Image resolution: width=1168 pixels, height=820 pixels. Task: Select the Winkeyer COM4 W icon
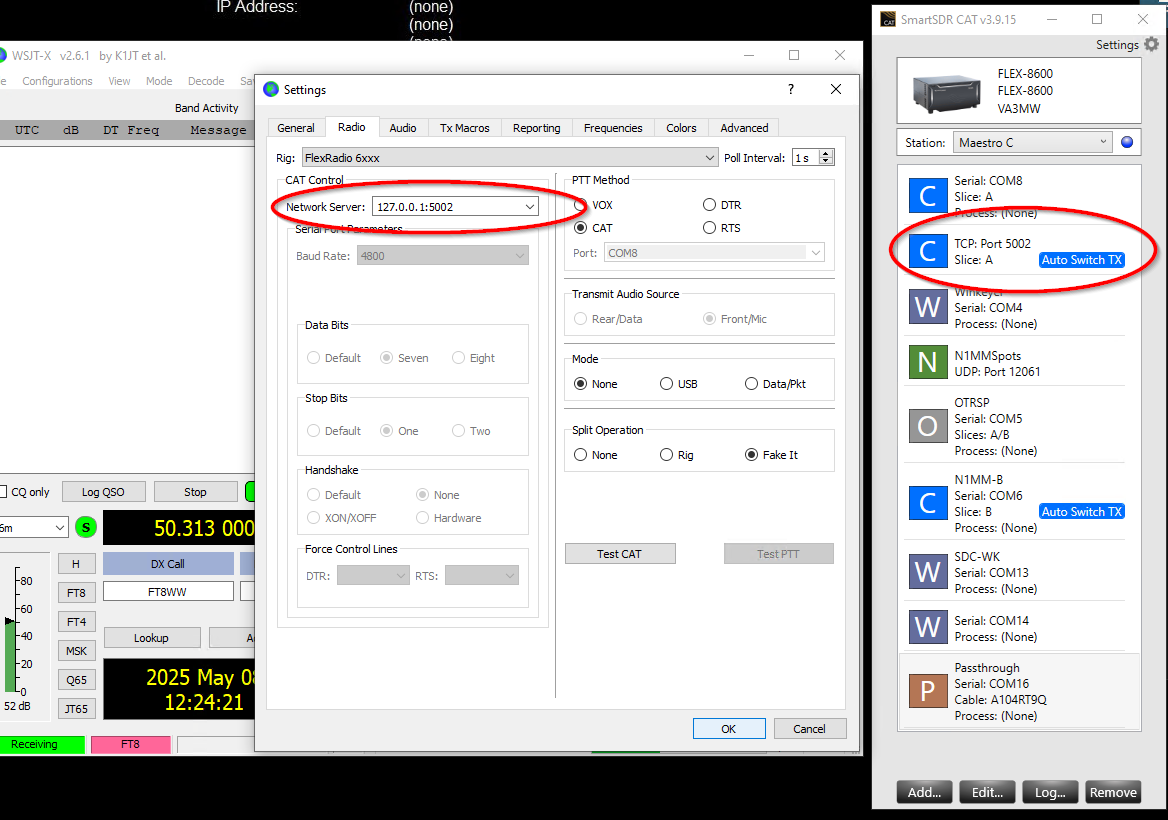click(927, 307)
